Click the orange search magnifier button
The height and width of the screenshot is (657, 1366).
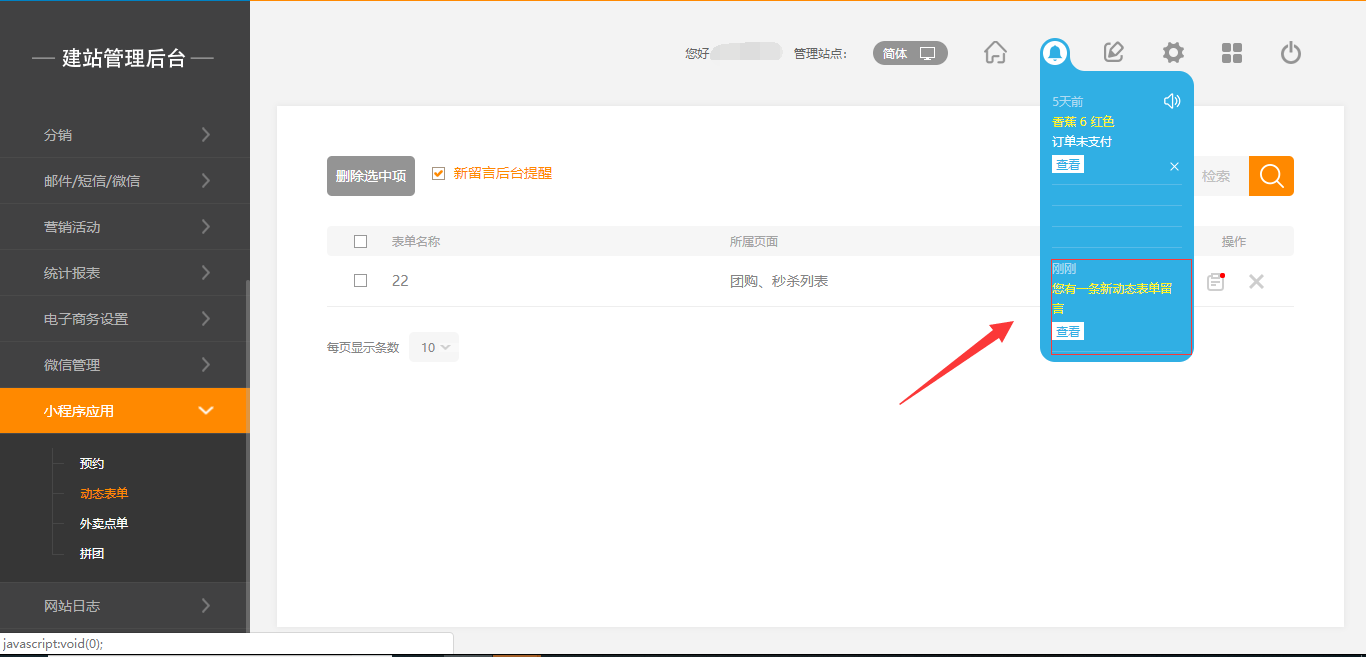click(1271, 176)
